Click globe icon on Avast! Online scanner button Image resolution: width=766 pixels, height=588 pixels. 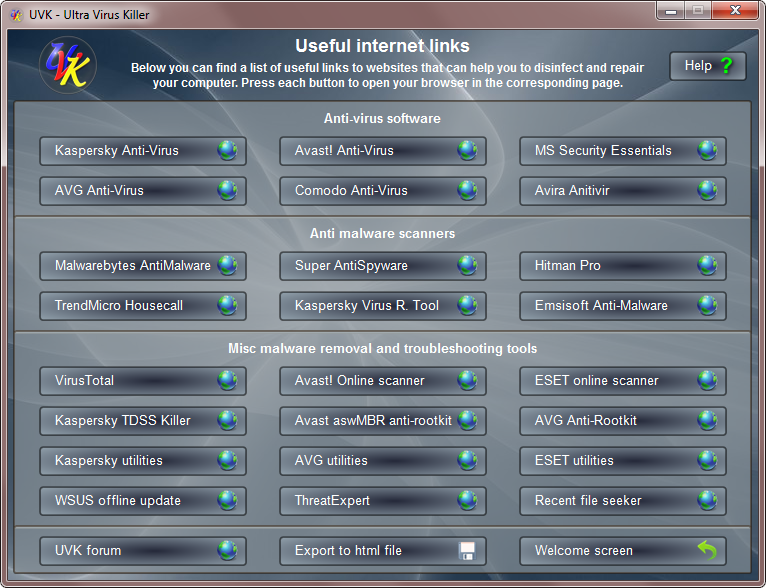pyautogui.click(x=467, y=380)
